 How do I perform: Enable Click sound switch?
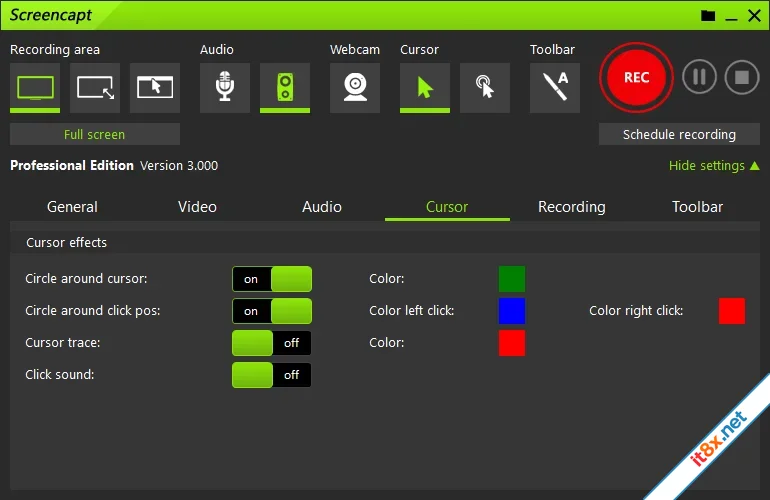tap(272, 375)
